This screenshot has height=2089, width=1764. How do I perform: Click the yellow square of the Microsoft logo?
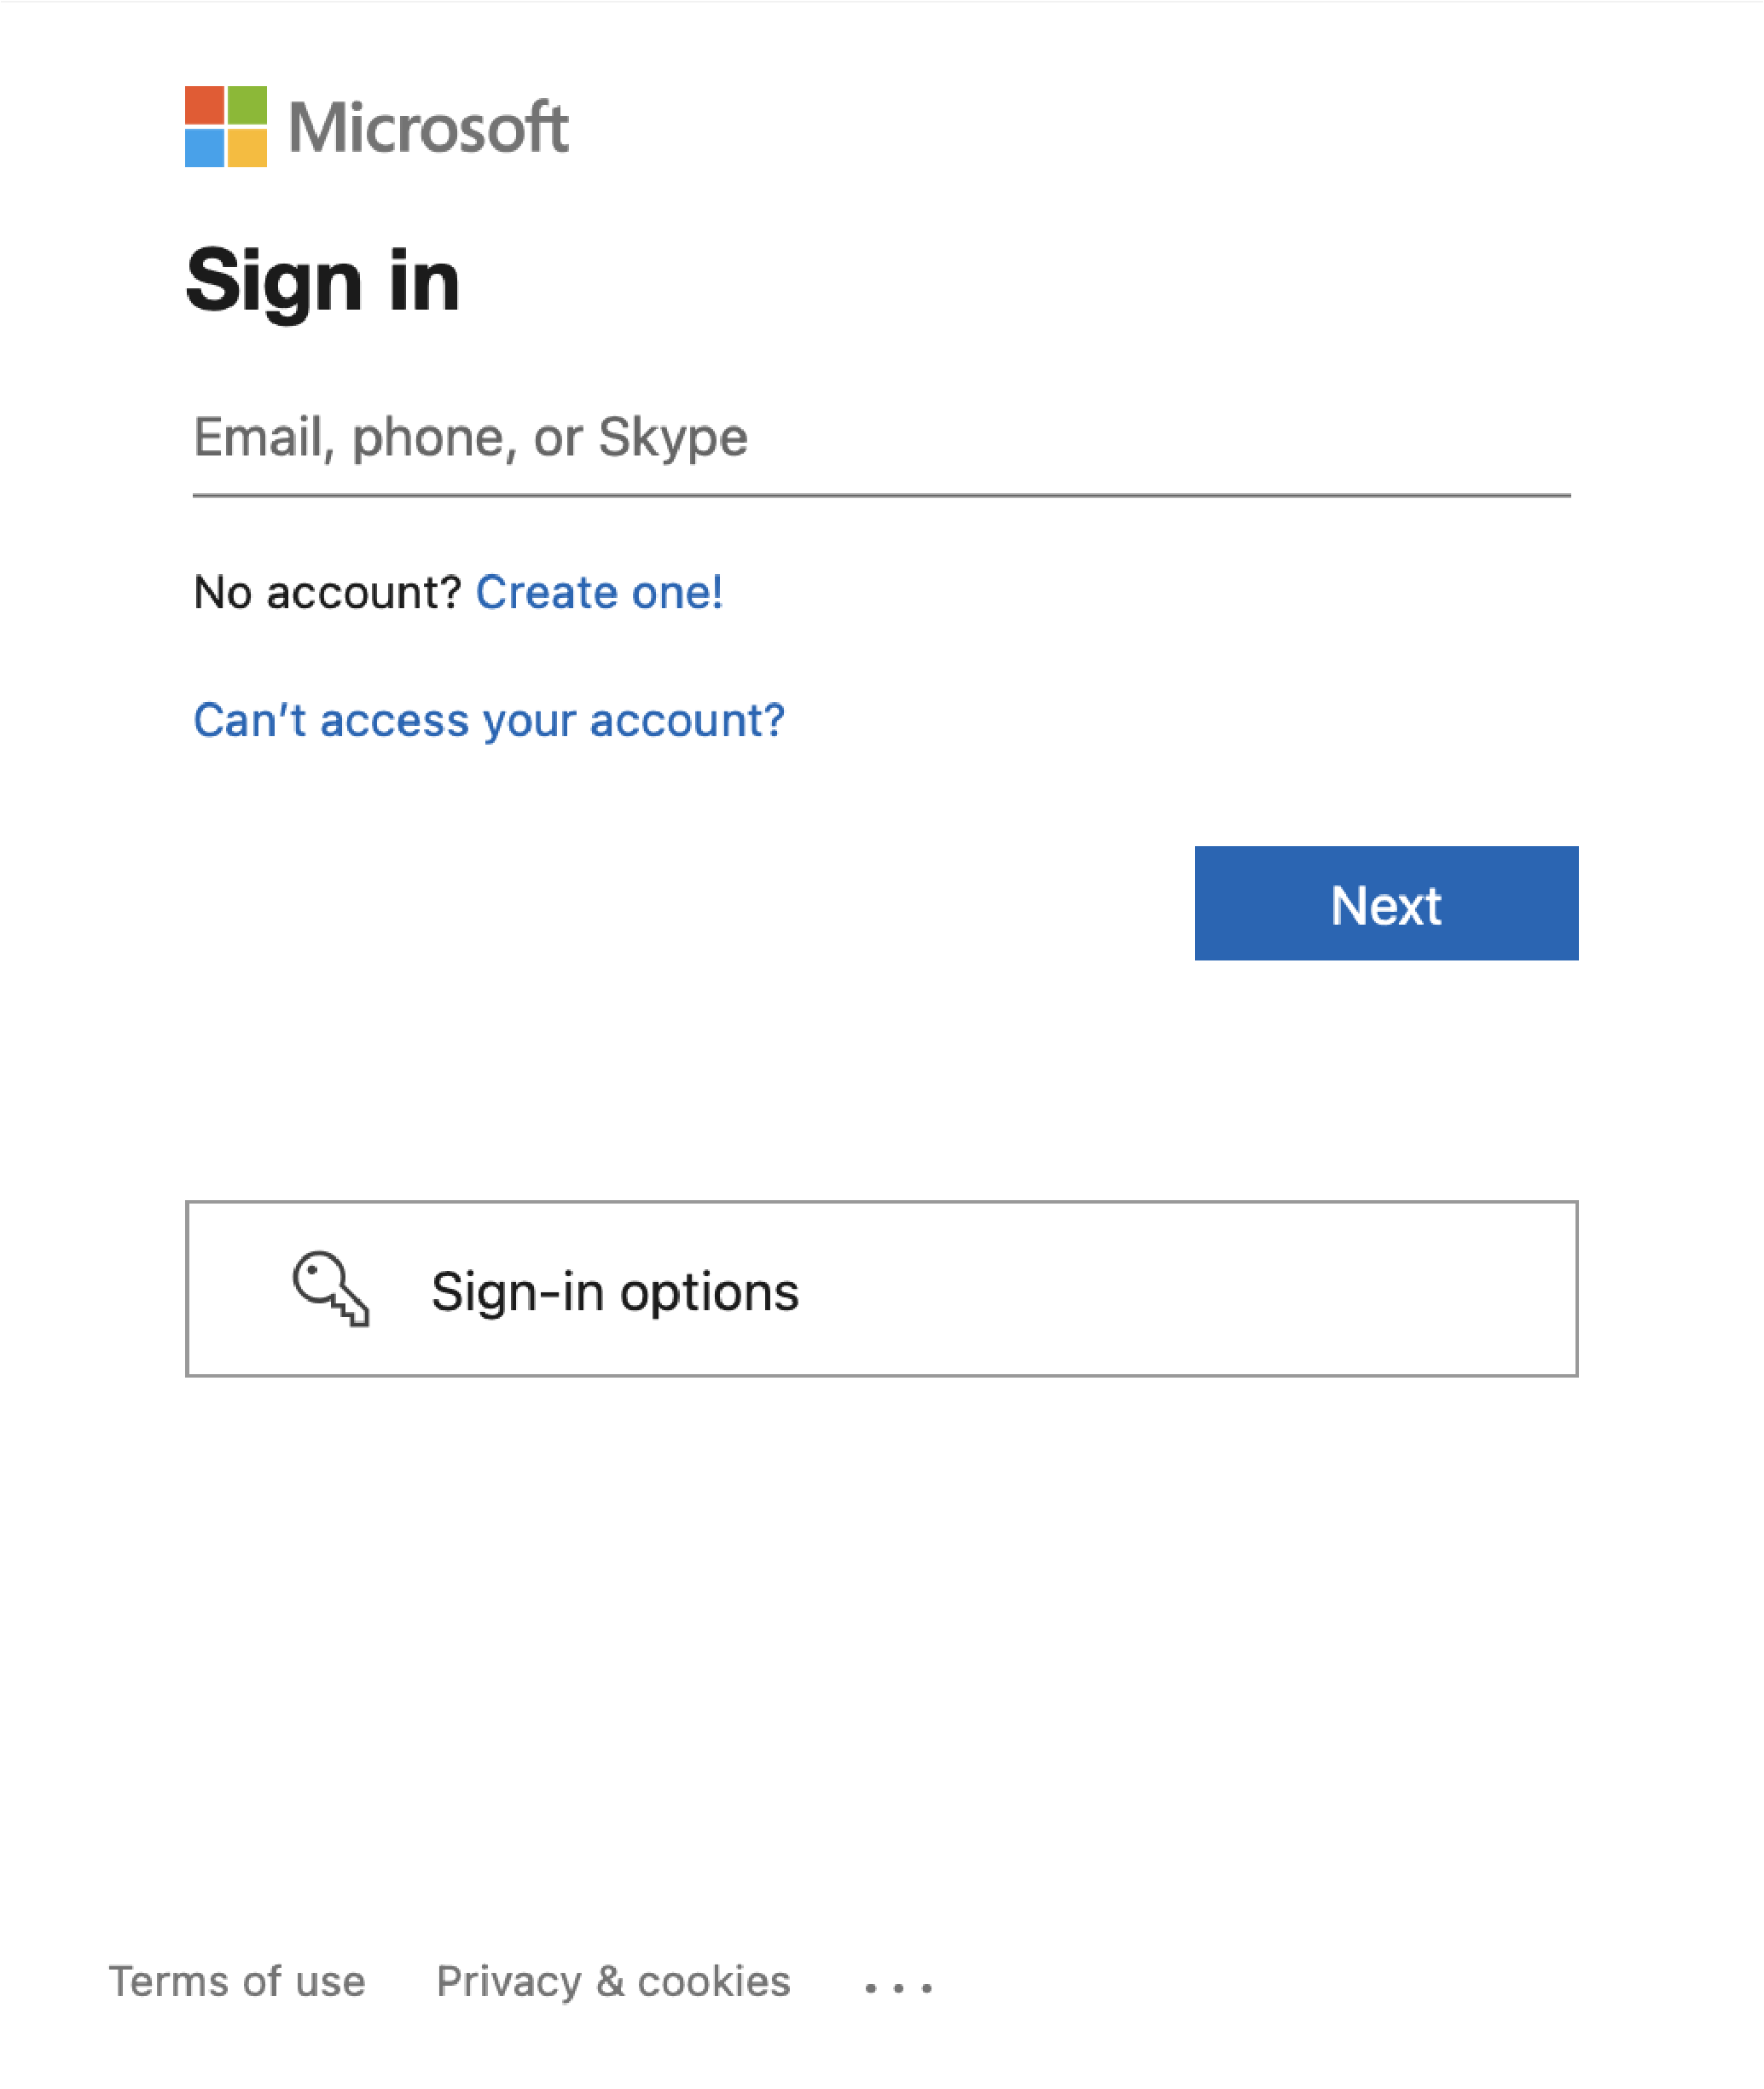247,147
